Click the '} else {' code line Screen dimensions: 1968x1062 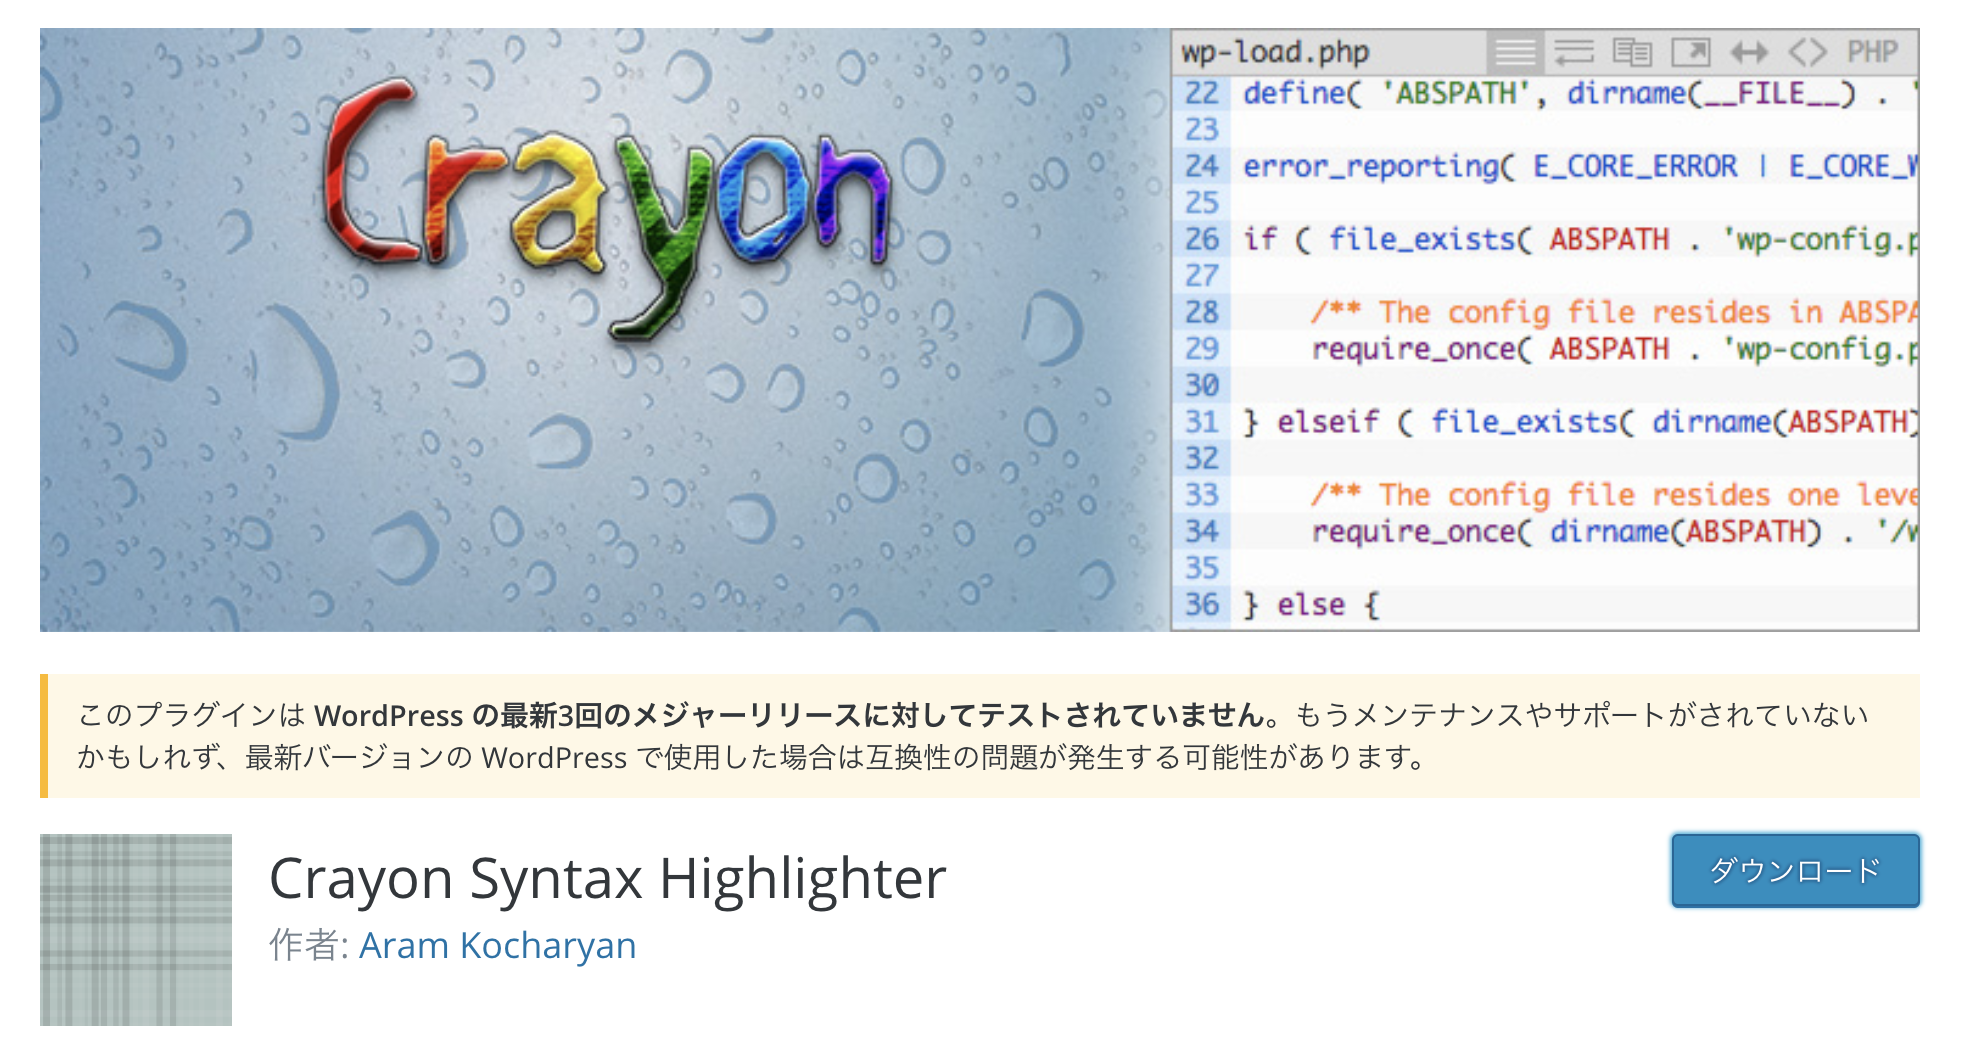point(1311,604)
